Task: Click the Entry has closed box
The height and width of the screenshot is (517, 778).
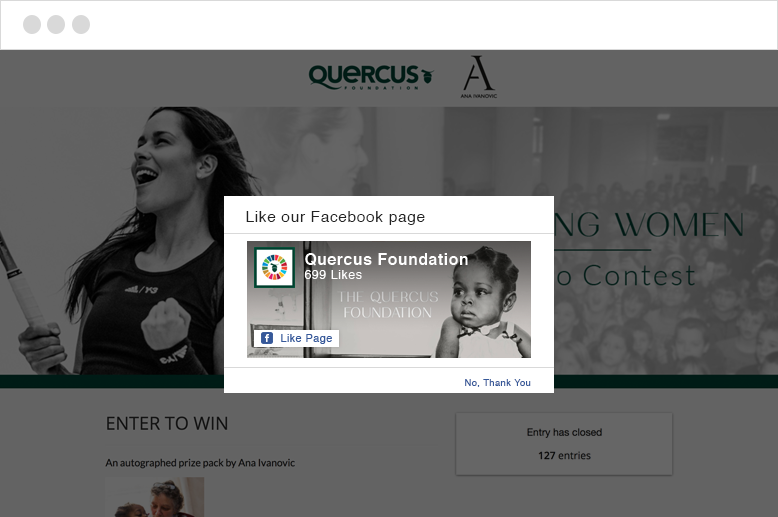Action: (x=564, y=444)
